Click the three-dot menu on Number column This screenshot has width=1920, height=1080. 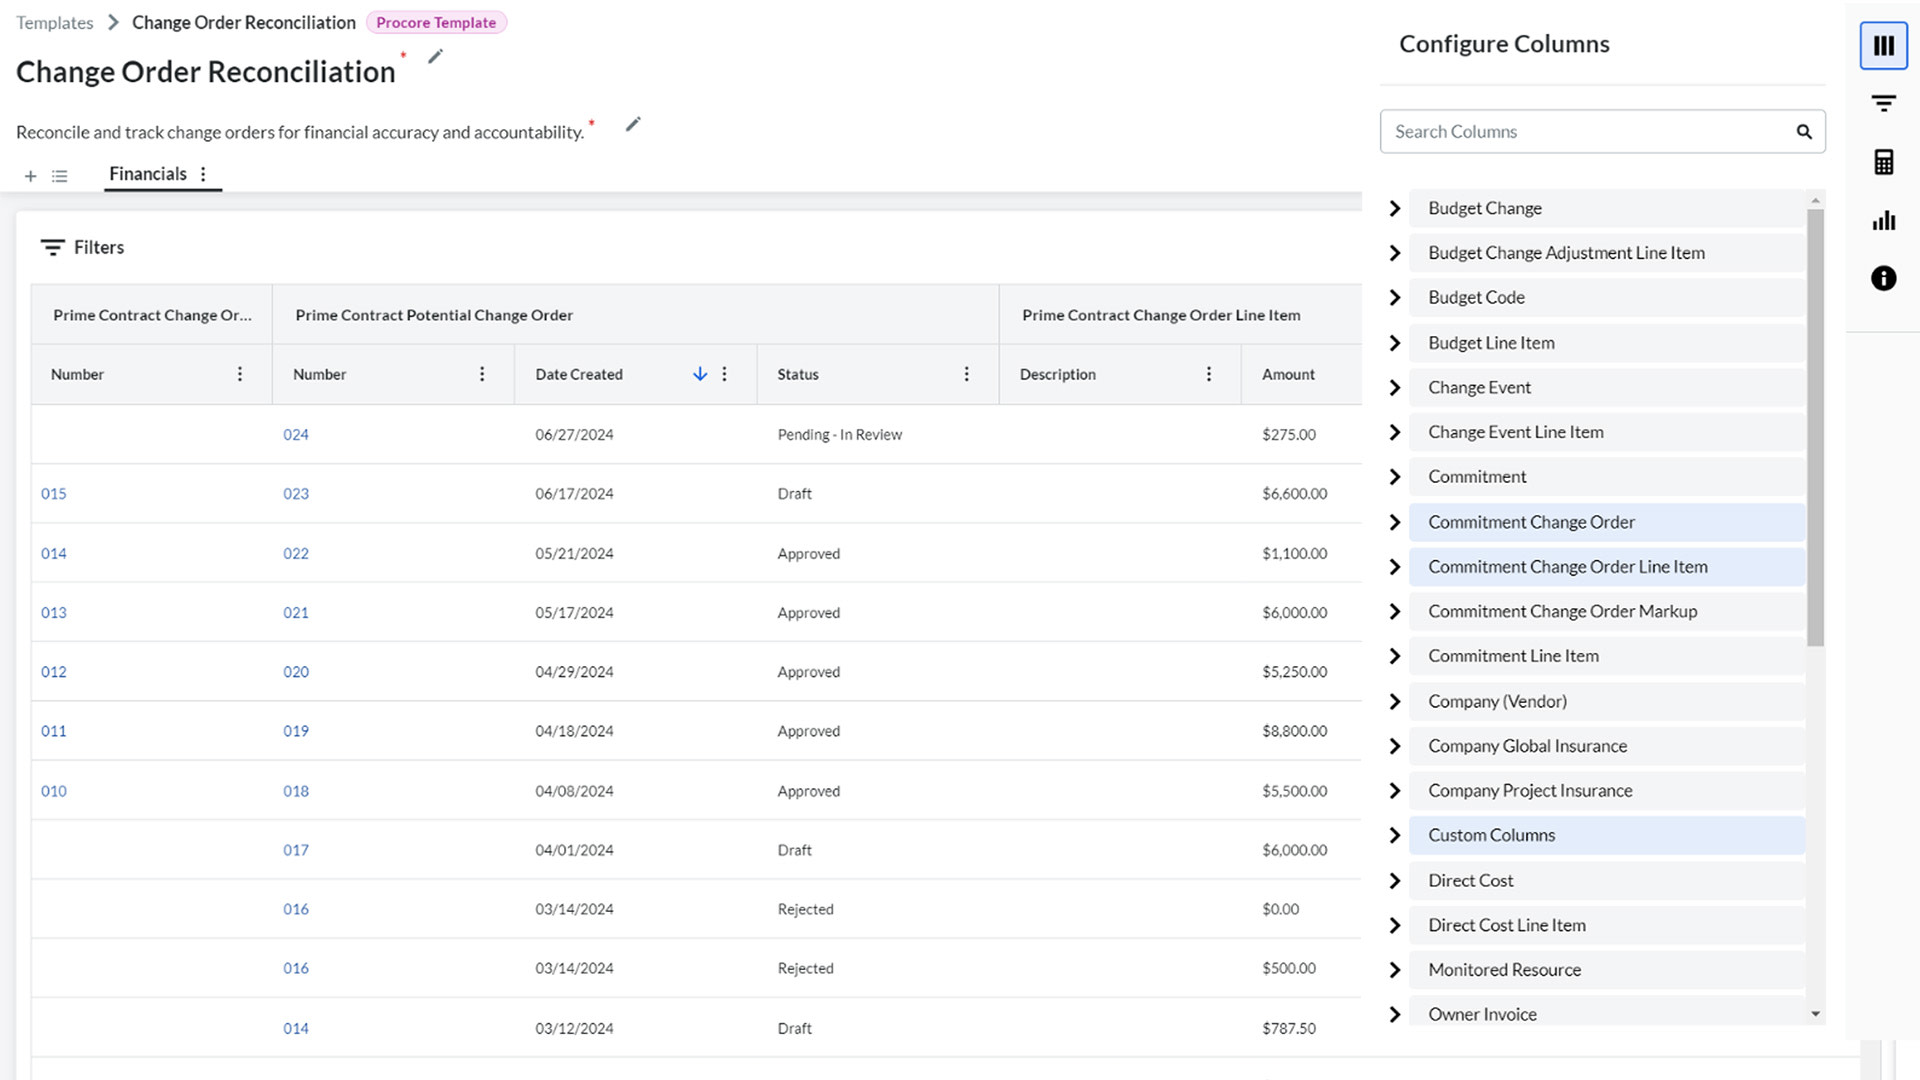[239, 375]
